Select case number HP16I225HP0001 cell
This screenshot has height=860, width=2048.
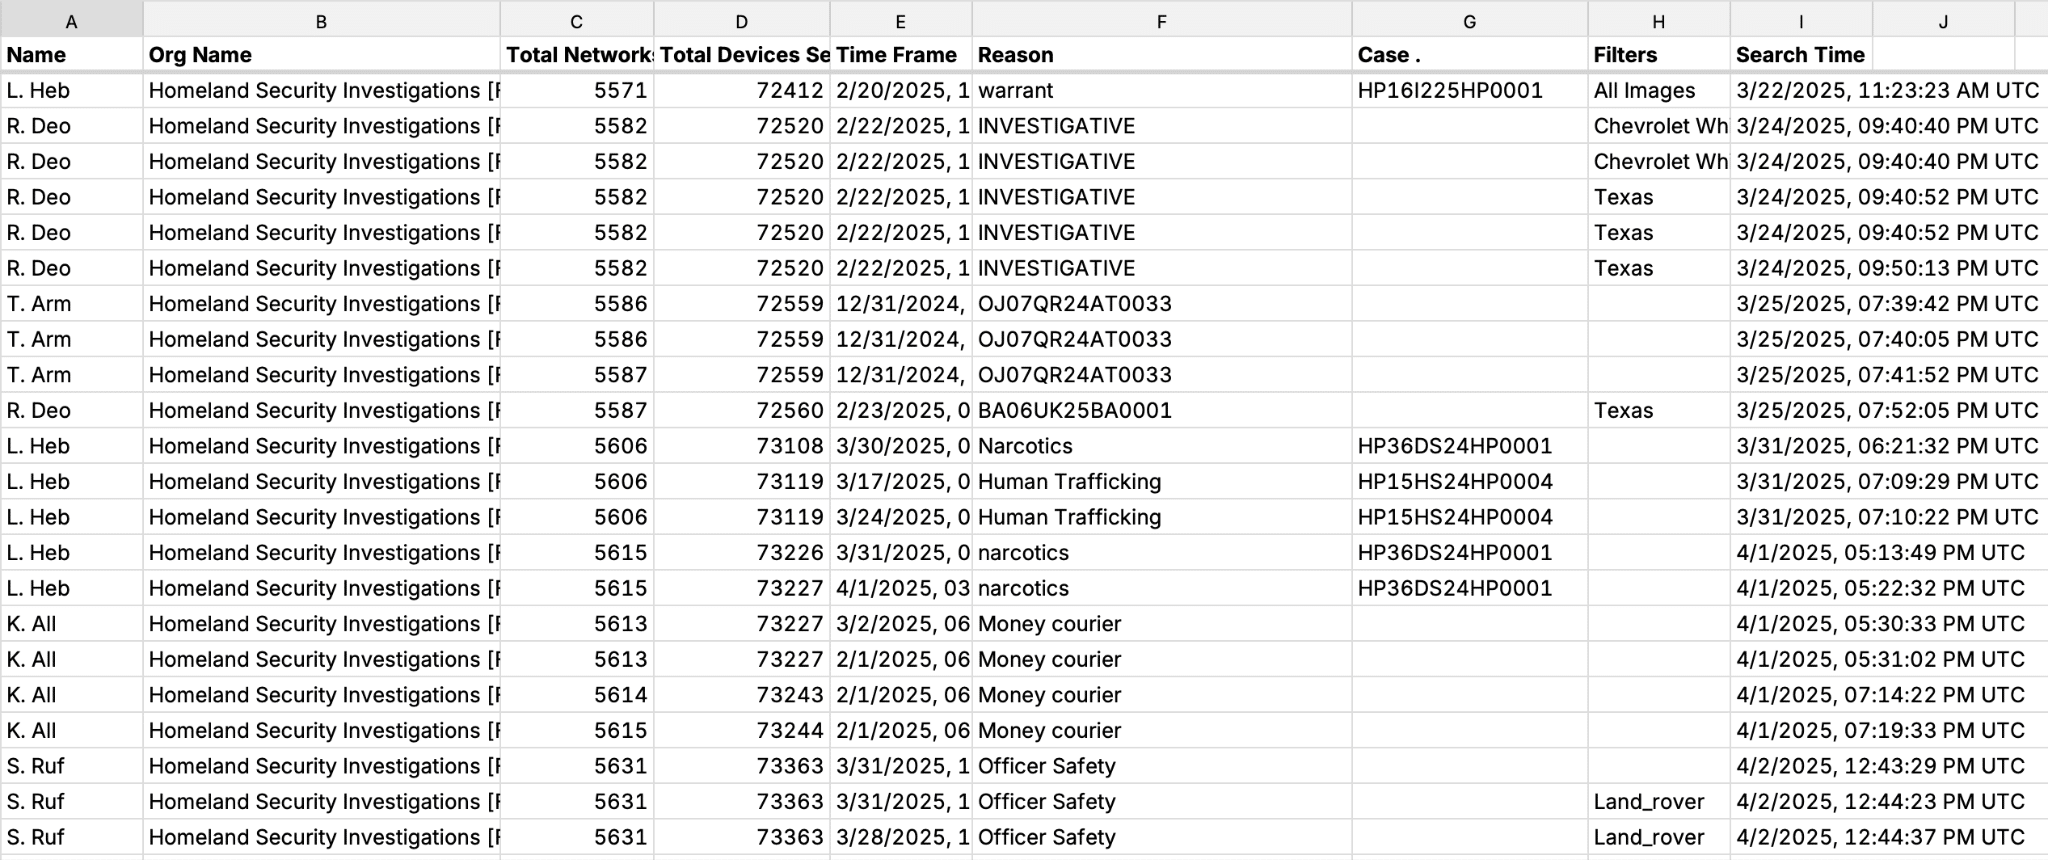[x=1468, y=91]
